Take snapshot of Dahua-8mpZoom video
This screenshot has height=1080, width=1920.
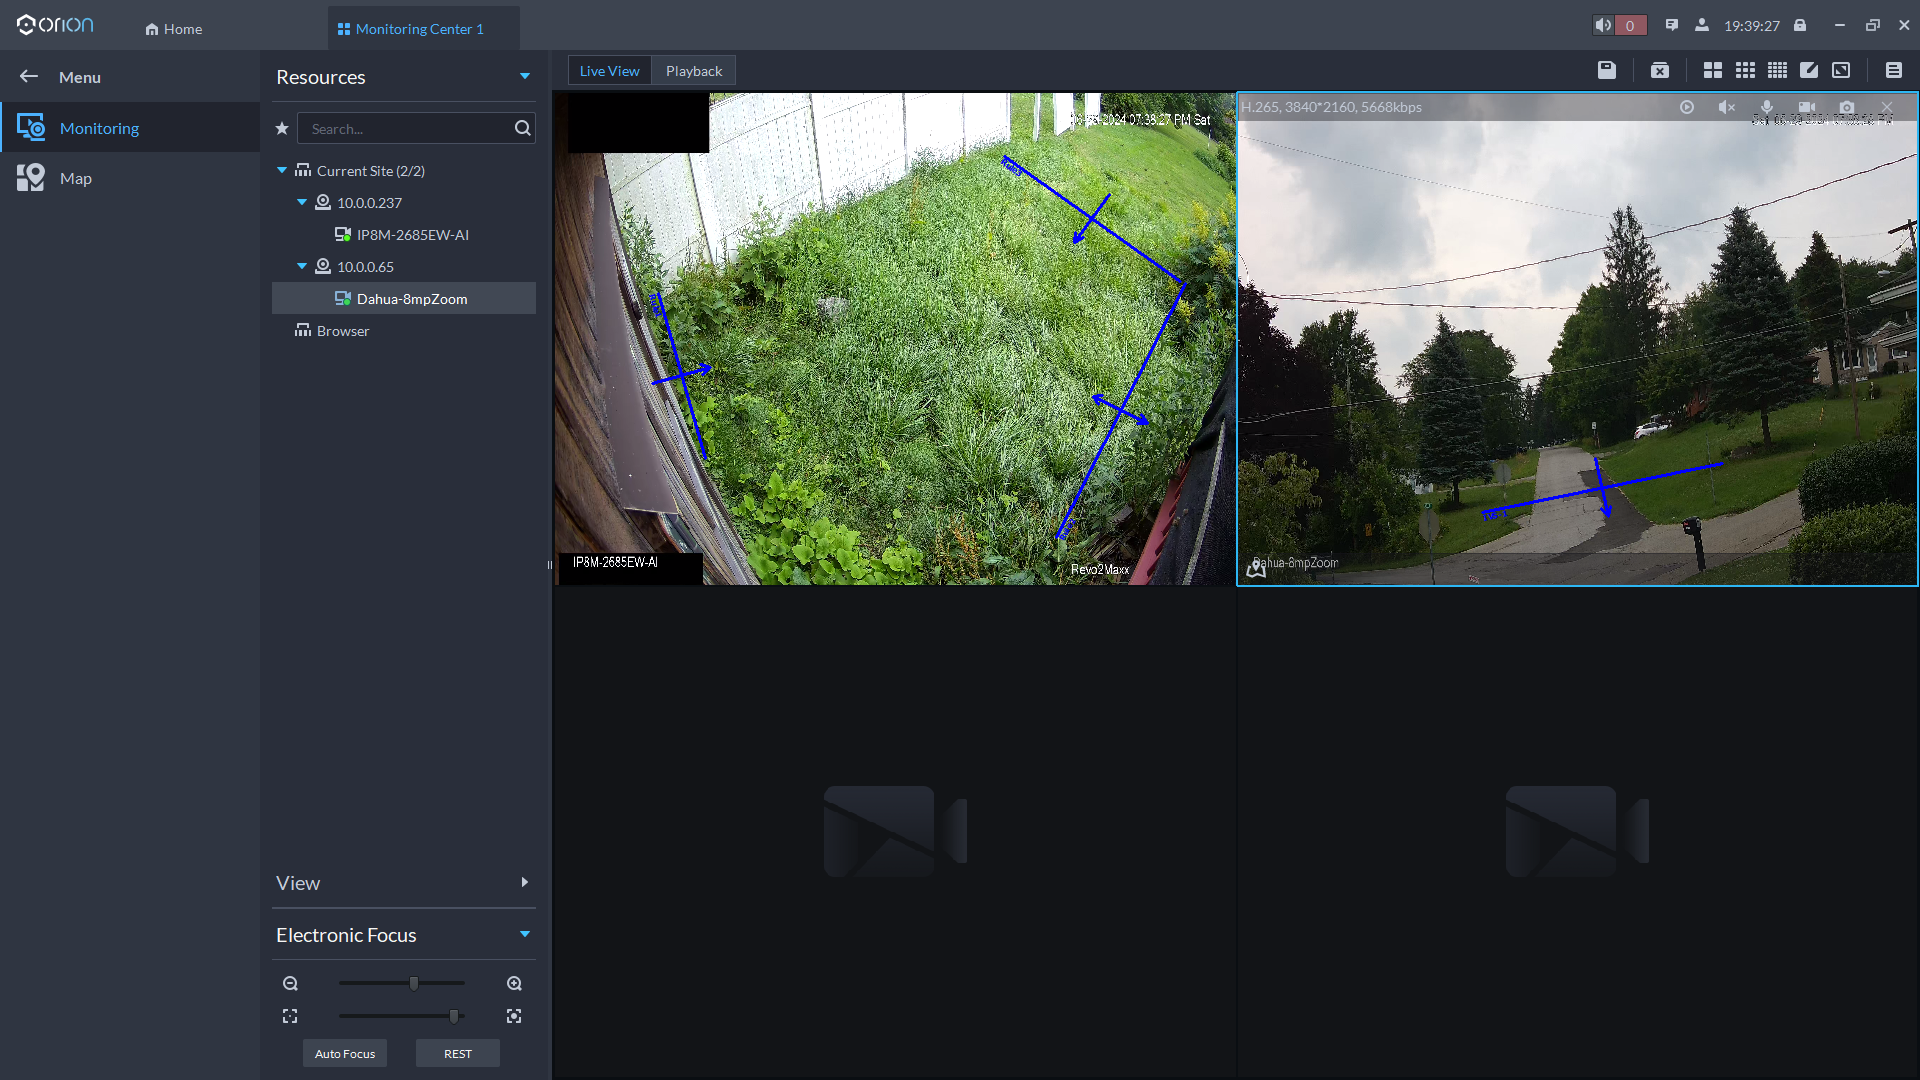(x=1847, y=107)
